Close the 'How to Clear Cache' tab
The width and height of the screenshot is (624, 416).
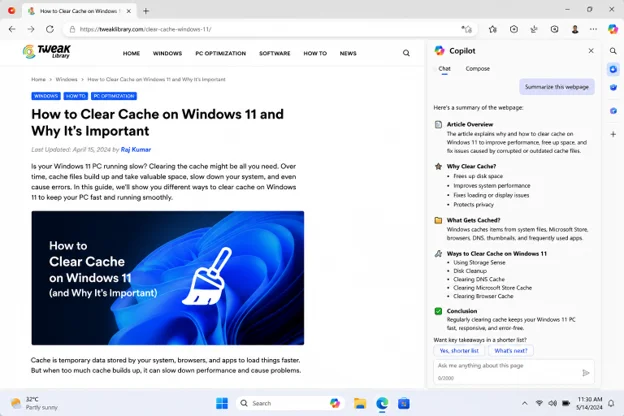tap(129, 11)
